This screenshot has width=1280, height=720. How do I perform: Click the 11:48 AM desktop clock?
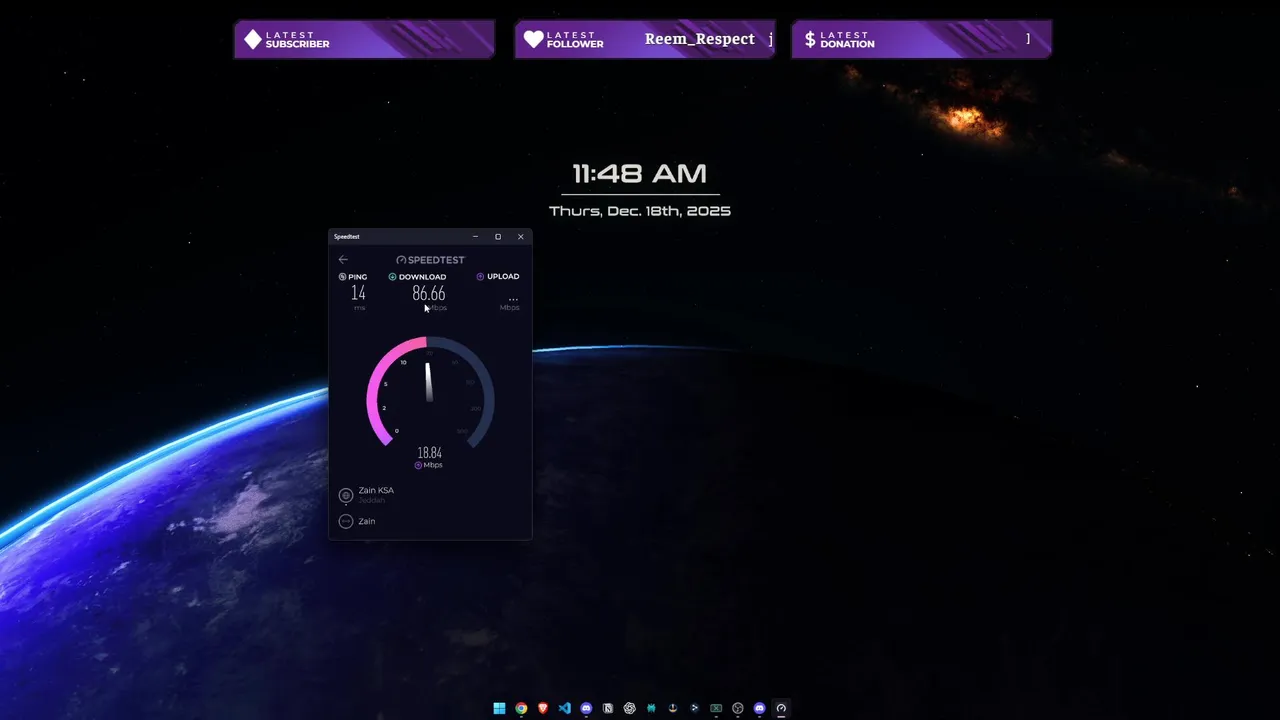pos(639,174)
